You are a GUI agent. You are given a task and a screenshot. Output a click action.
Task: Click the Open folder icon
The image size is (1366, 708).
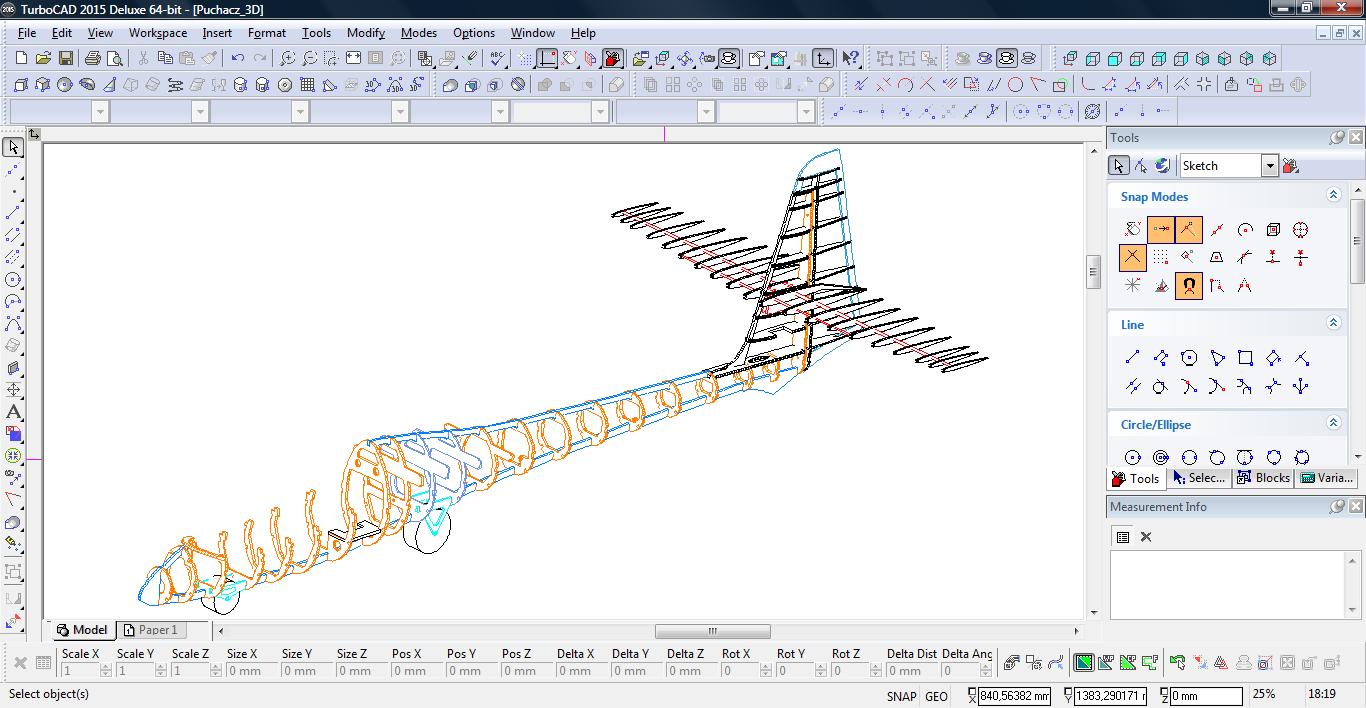(x=44, y=59)
